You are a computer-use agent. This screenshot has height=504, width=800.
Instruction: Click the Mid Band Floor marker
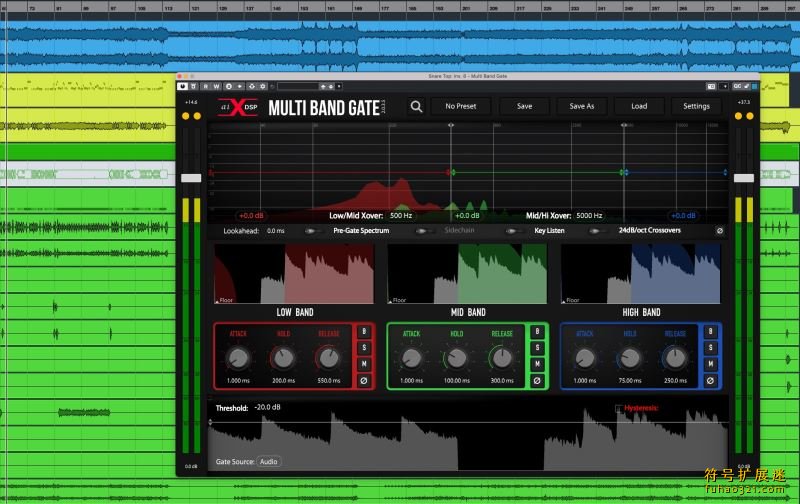pyautogui.click(x=397, y=300)
